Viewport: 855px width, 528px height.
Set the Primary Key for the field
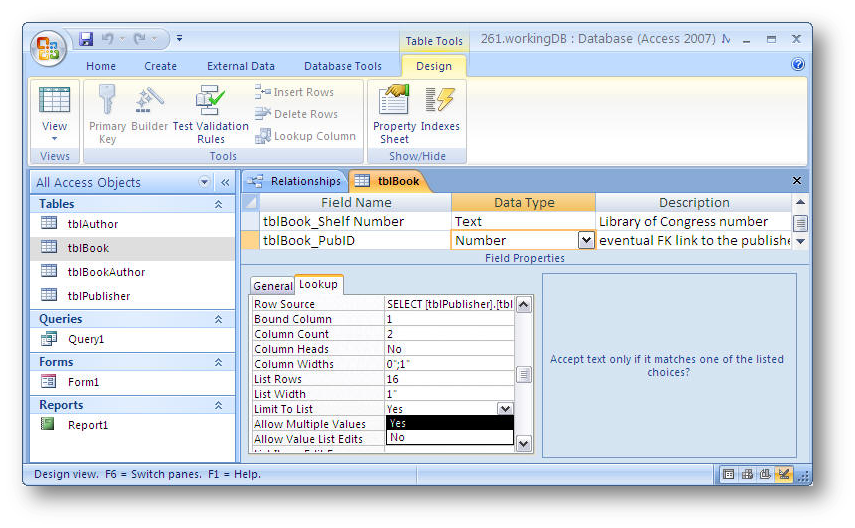coord(107,113)
